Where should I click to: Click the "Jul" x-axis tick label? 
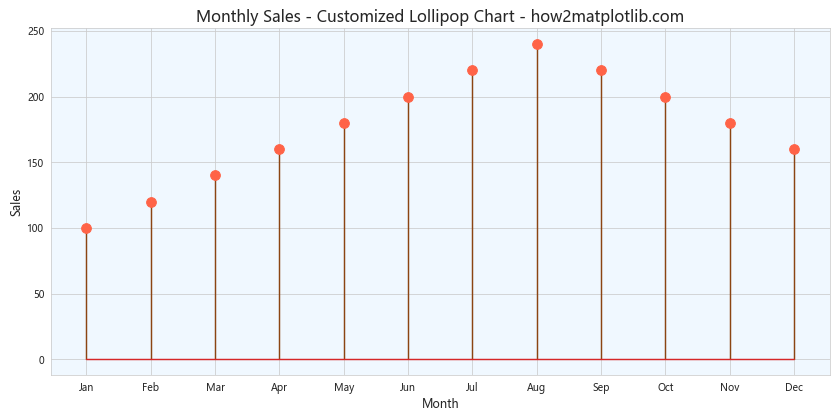pos(472,386)
